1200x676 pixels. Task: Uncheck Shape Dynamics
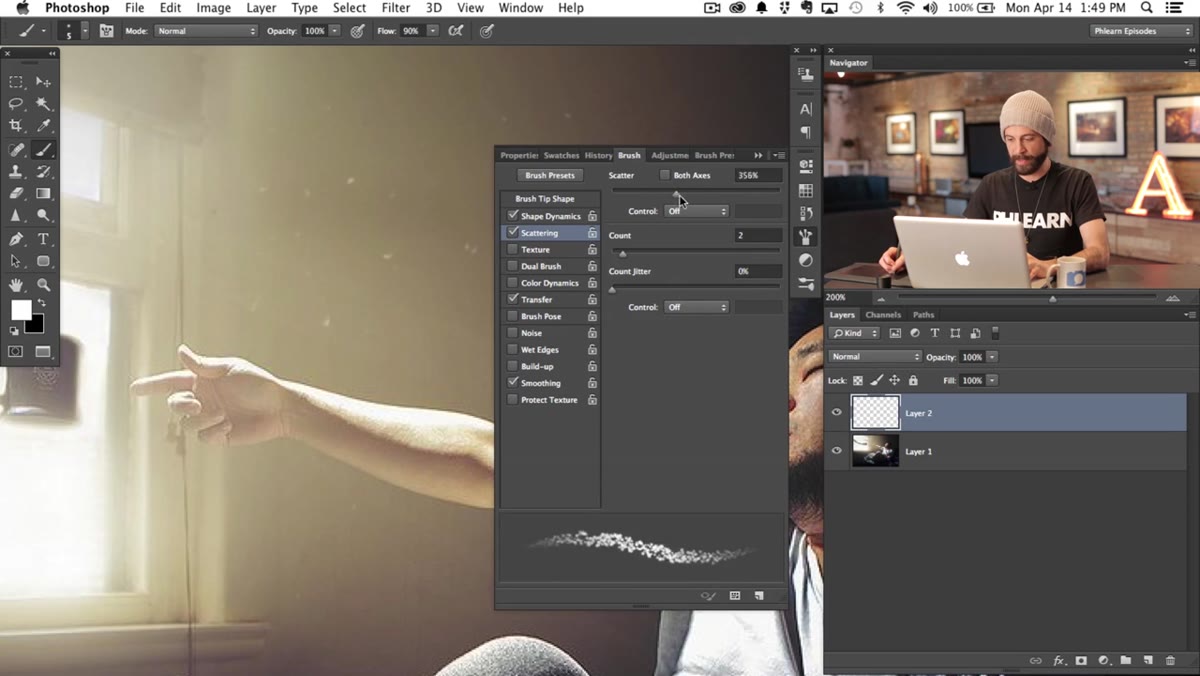(x=513, y=216)
